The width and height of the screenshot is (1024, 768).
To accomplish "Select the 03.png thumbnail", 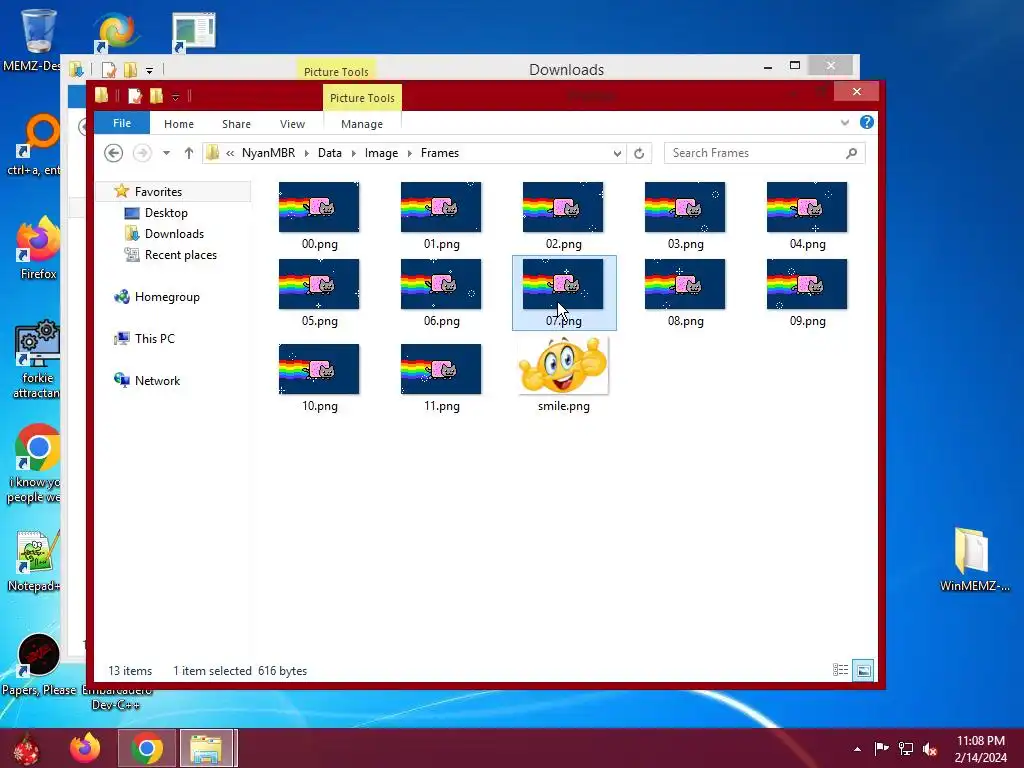I will [685, 207].
